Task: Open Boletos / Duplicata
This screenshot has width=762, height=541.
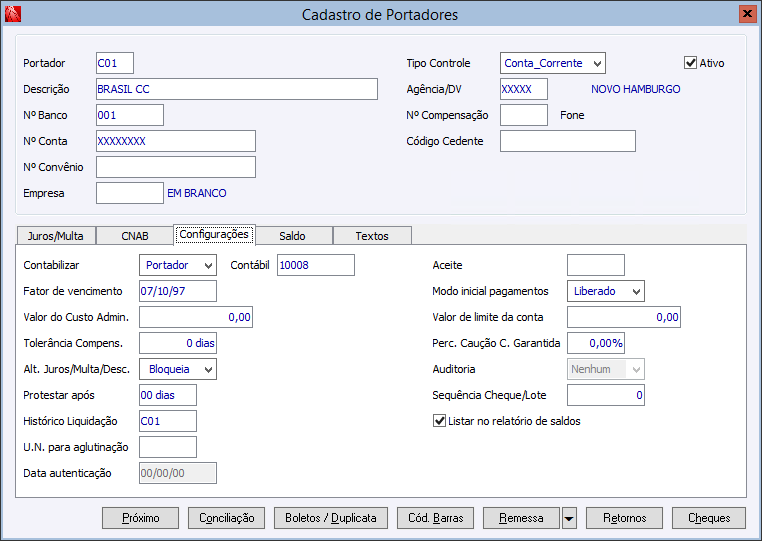Action: tap(331, 518)
